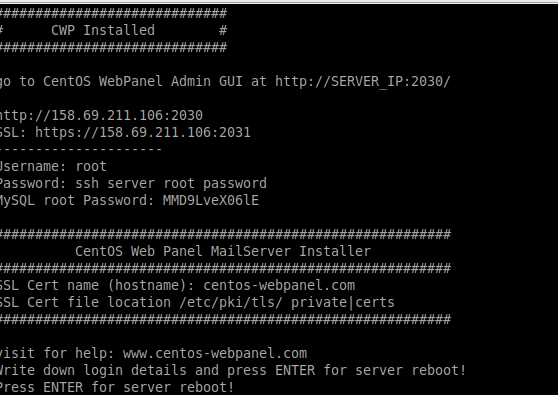Image resolution: width=558 pixels, height=395 pixels.
Task: Click the dashed separator line under SSL URL
Action: point(81,149)
